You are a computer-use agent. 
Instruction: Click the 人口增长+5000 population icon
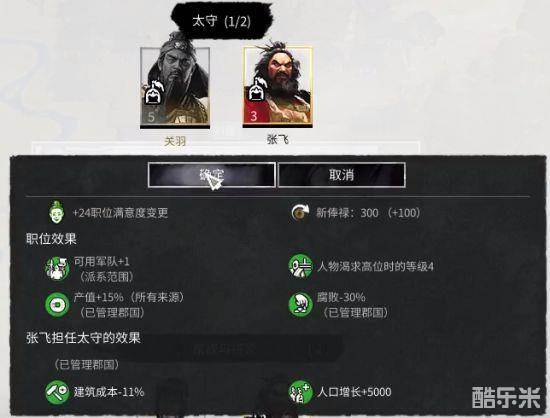300,392
